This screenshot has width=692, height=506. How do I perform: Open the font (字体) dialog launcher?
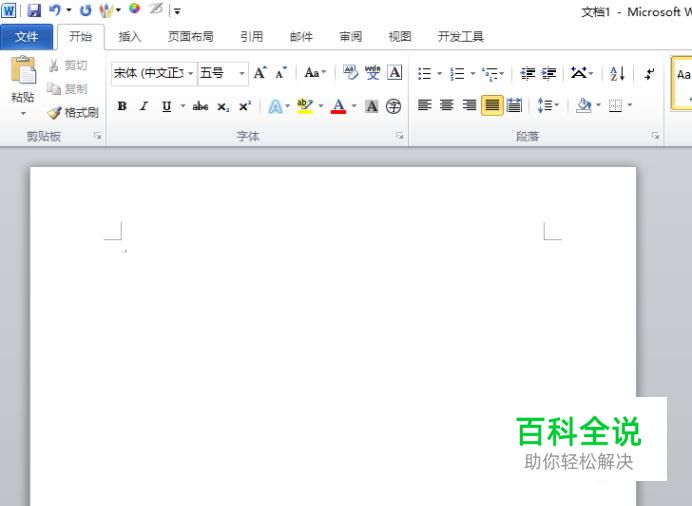point(399,136)
